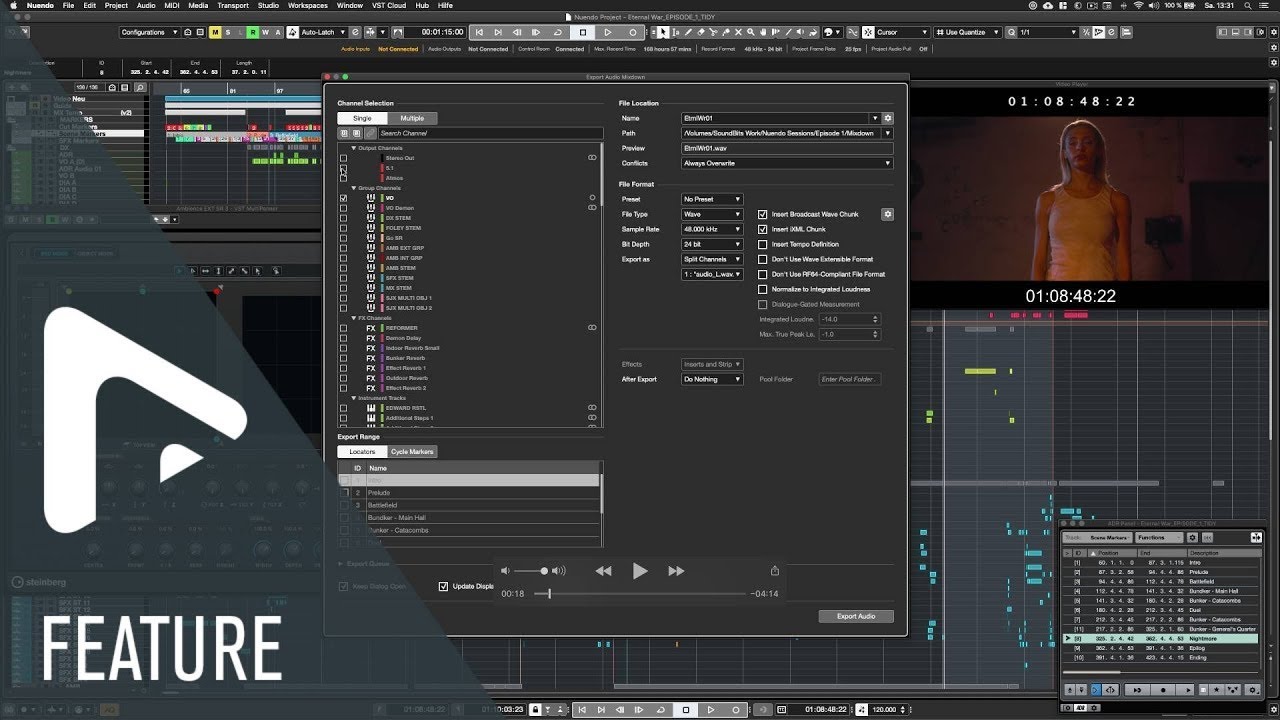This screenshot has width=1280, height=720.
Task: Click Play in the bottom transport bar
Action: [711, 710]
